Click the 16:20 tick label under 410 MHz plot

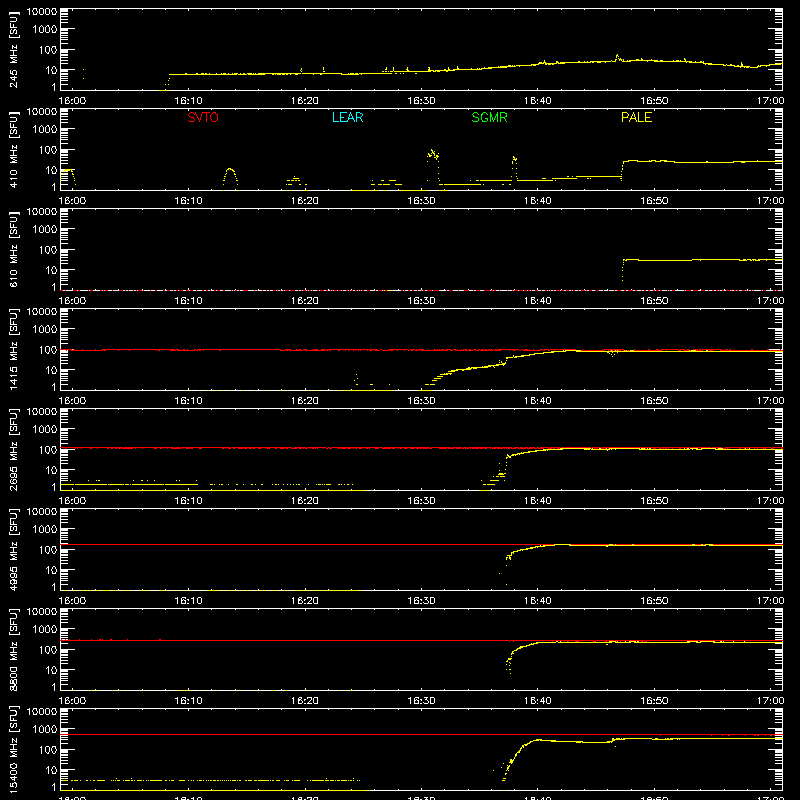[305, 201]
